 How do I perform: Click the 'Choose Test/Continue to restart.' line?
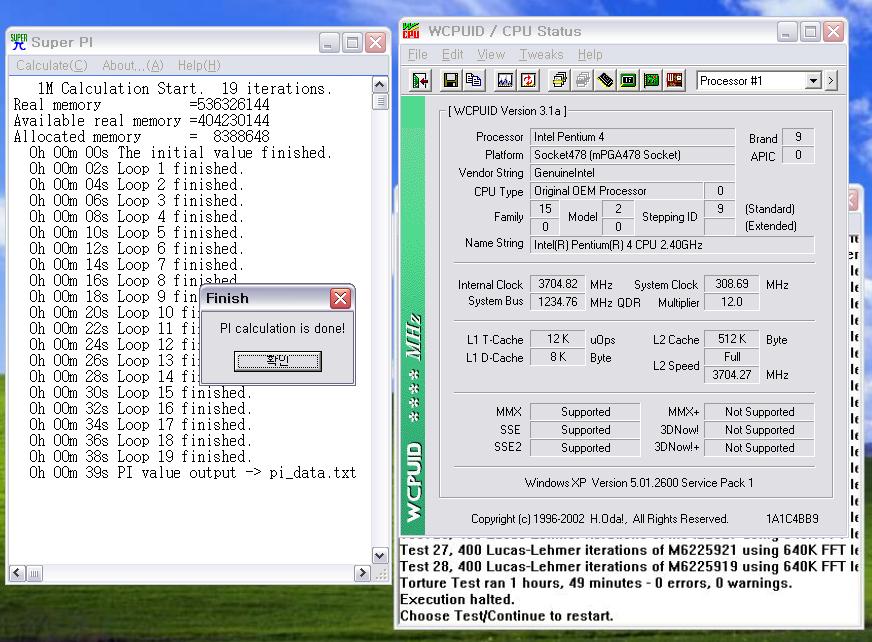[507, 616]
